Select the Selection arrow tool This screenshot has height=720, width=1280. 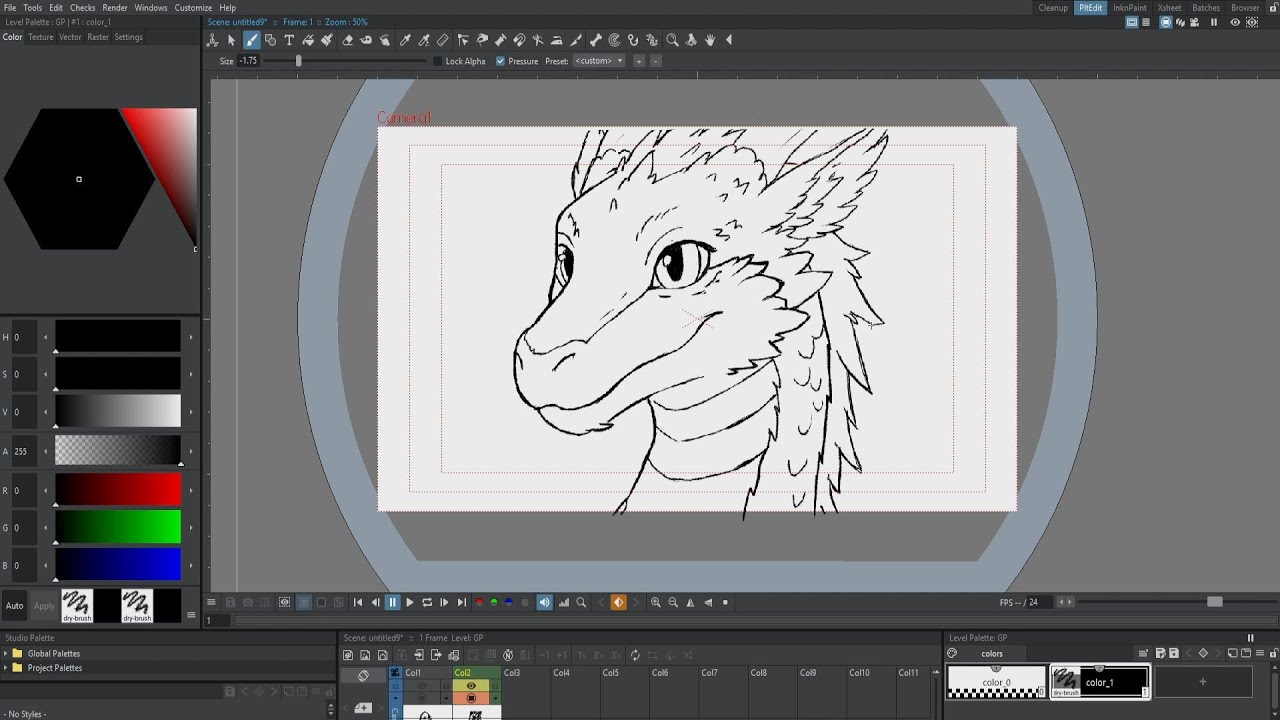click(x=231, y=40)
